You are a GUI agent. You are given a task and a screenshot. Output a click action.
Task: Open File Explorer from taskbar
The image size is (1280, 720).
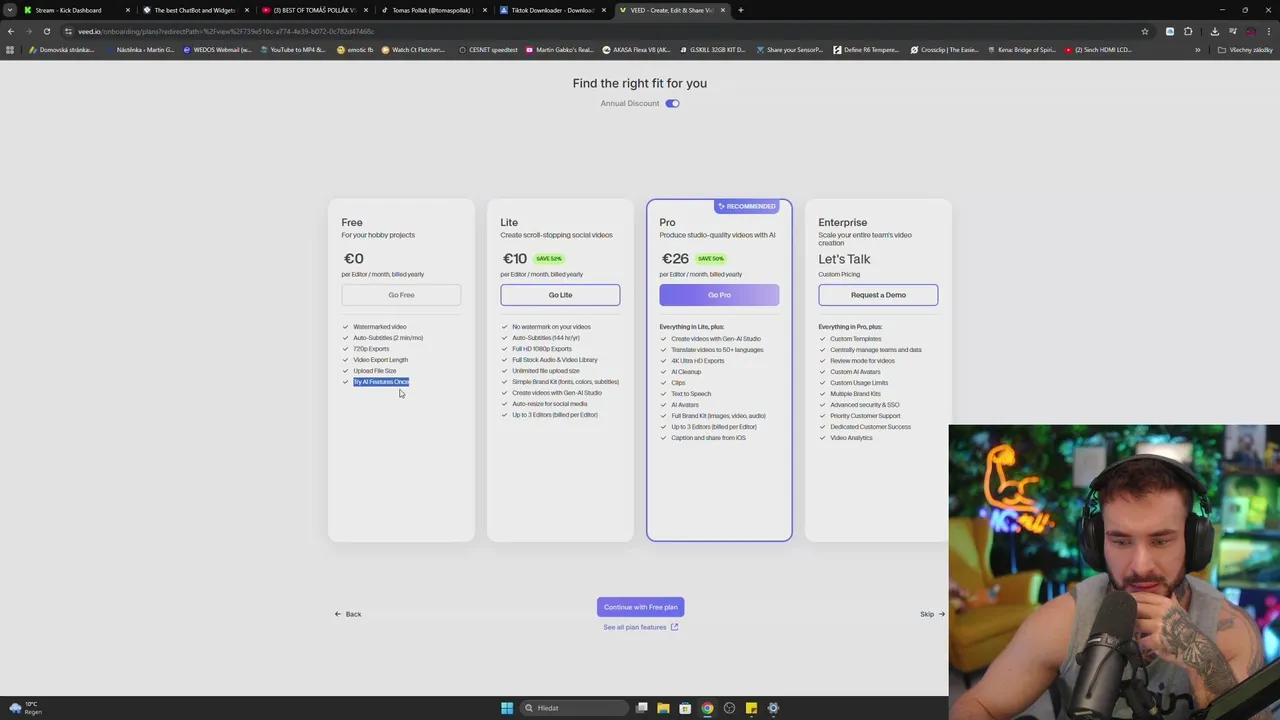[663, 708]
